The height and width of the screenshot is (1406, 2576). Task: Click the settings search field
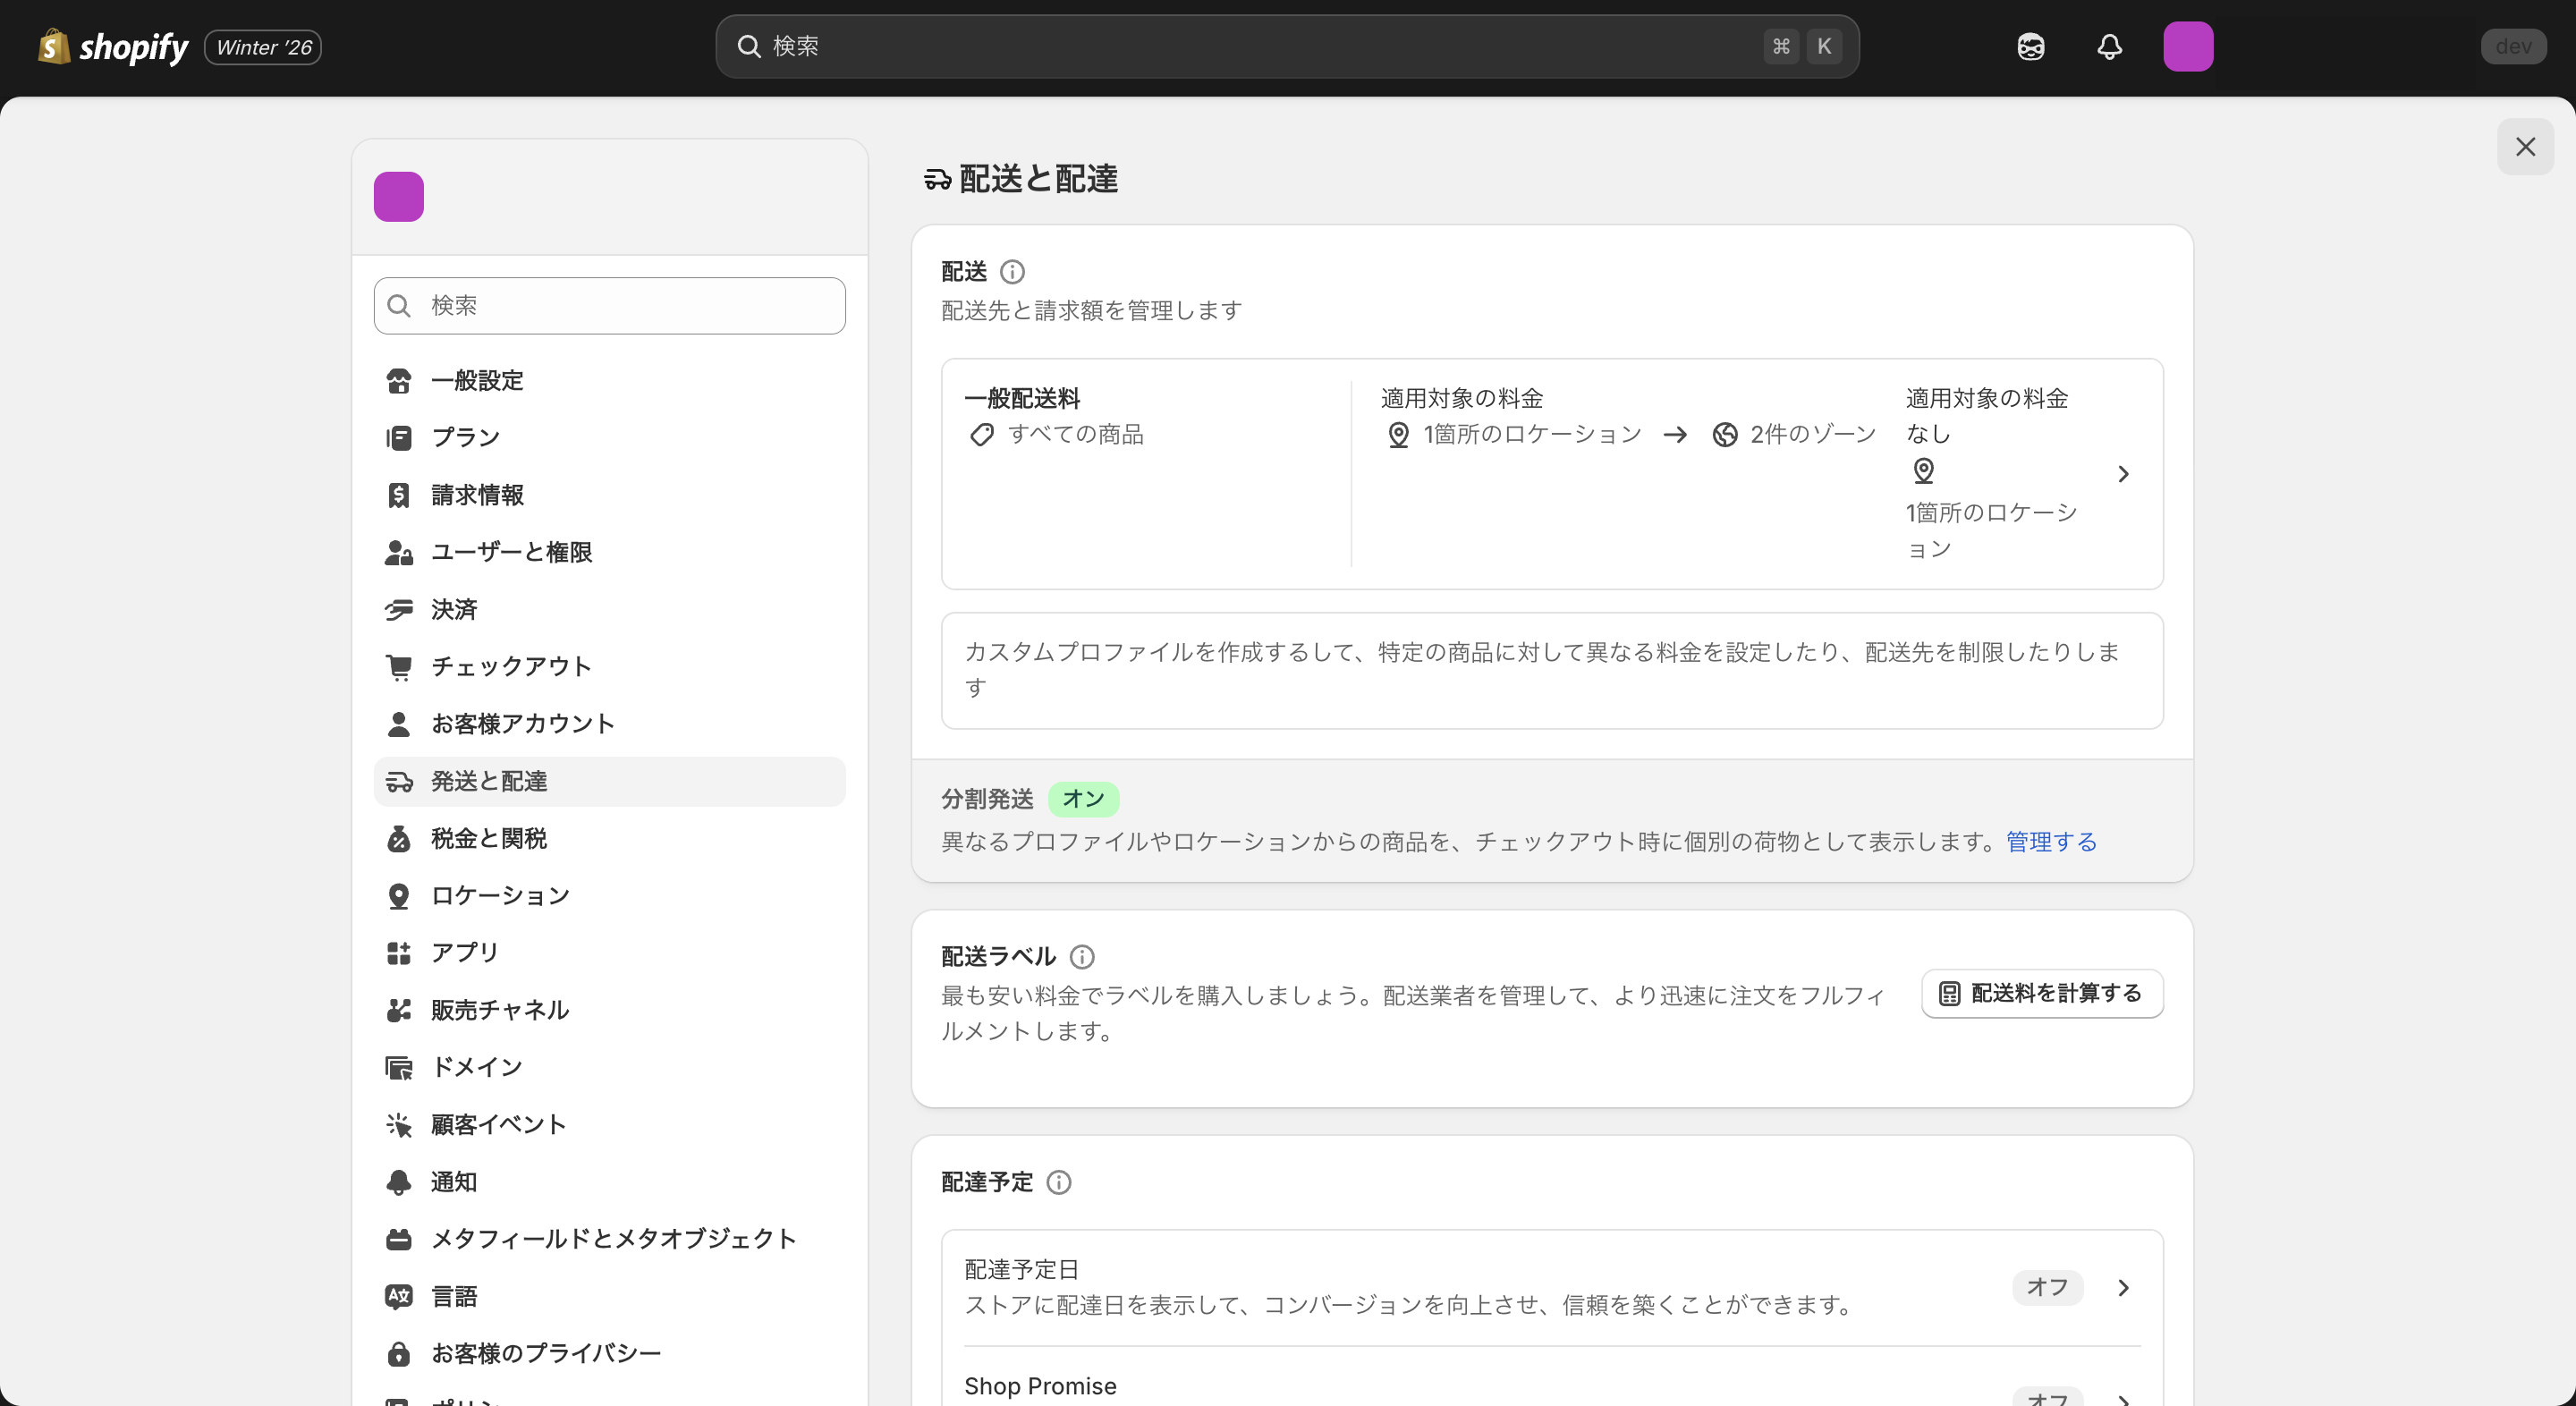(x=608, y=306)
